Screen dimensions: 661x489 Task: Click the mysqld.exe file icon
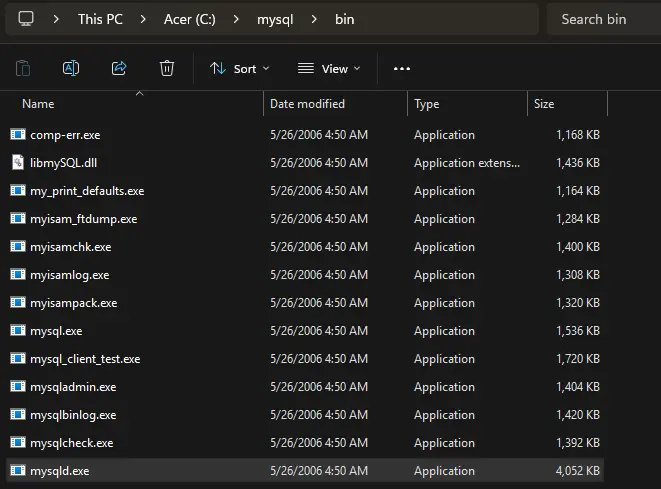coord(18,470)
